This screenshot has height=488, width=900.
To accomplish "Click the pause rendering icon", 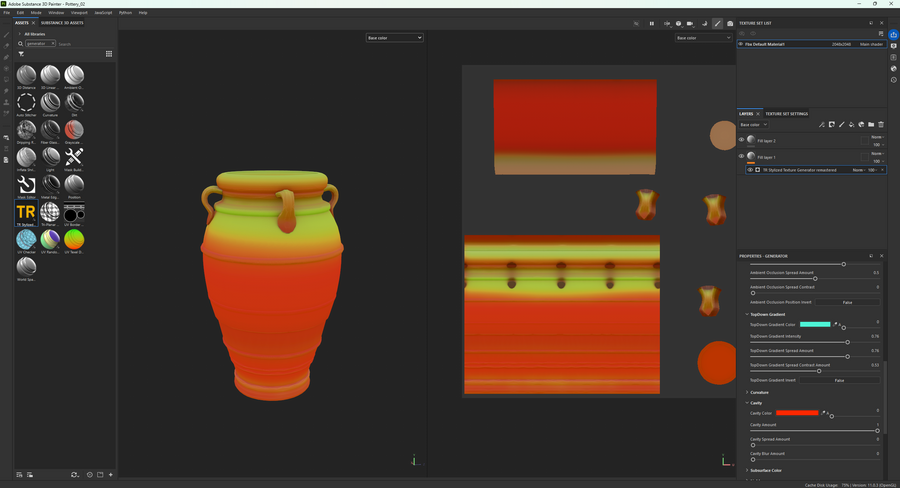I will [651, 23].
